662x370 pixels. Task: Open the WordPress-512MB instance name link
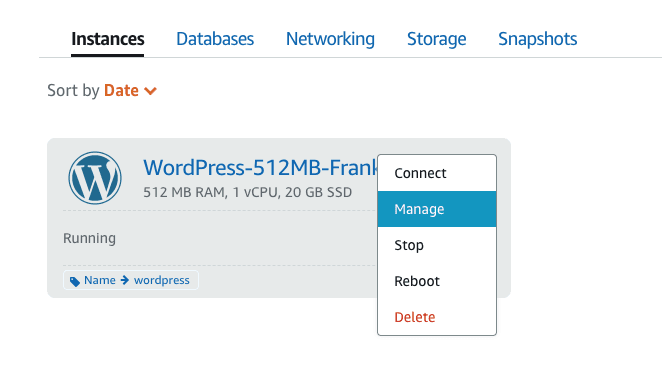point(260,168)
